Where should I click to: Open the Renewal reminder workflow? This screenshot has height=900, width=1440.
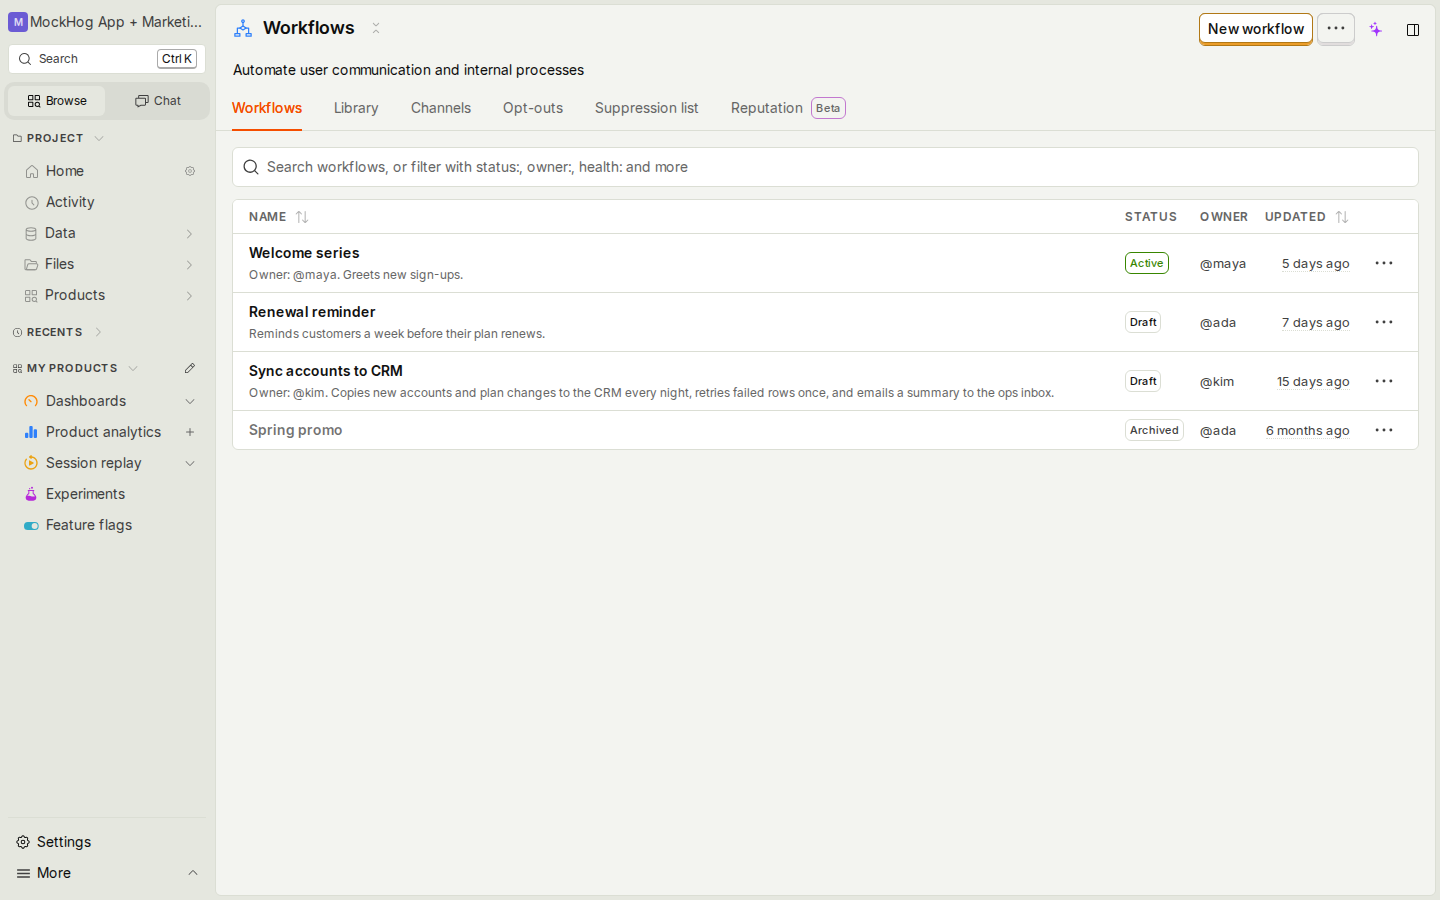[312, 312]
